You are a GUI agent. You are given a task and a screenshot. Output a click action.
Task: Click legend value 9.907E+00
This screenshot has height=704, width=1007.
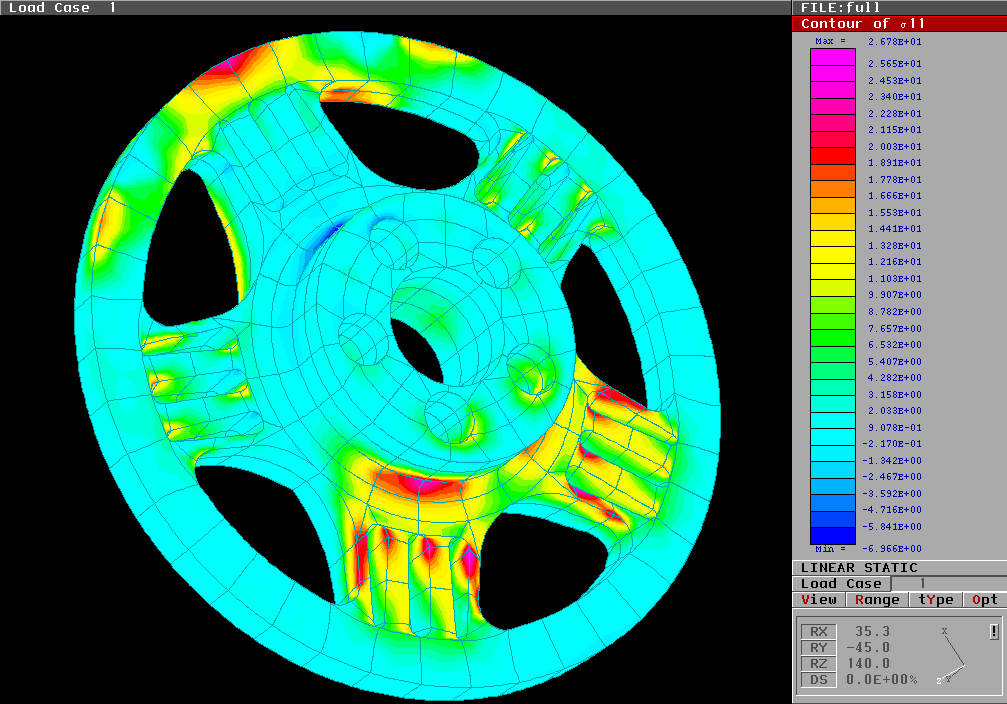coord(895,295)
